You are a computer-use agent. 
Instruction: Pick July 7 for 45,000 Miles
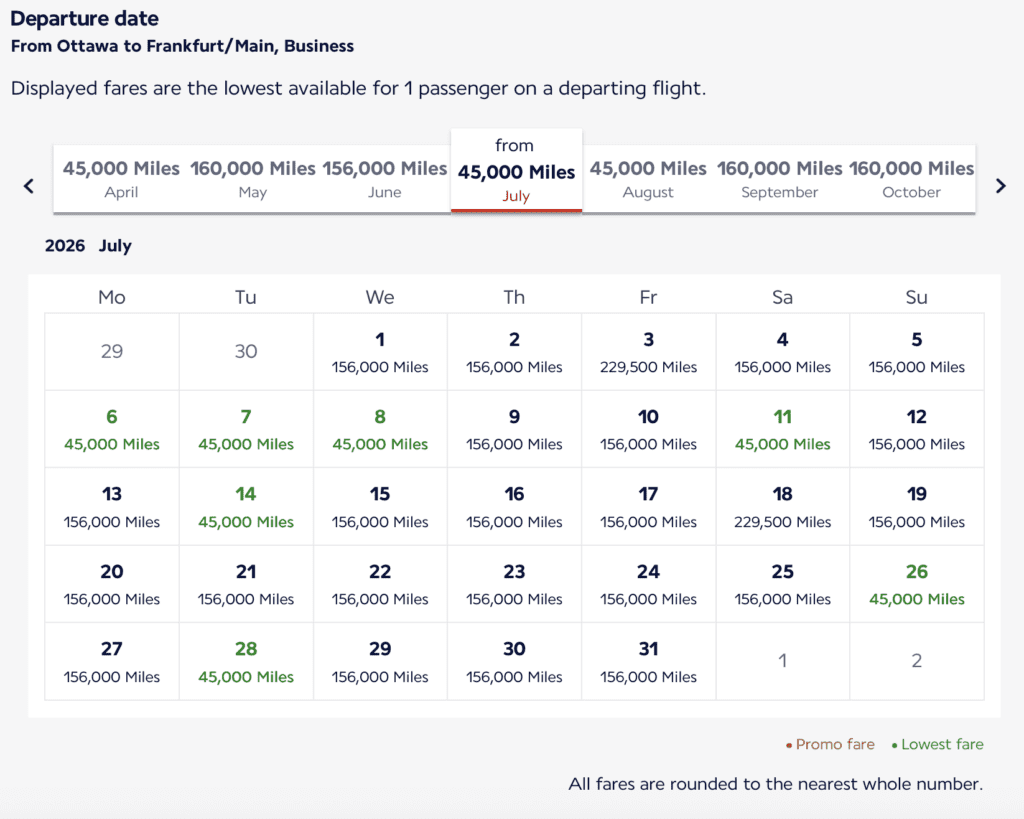click(246, 429)
